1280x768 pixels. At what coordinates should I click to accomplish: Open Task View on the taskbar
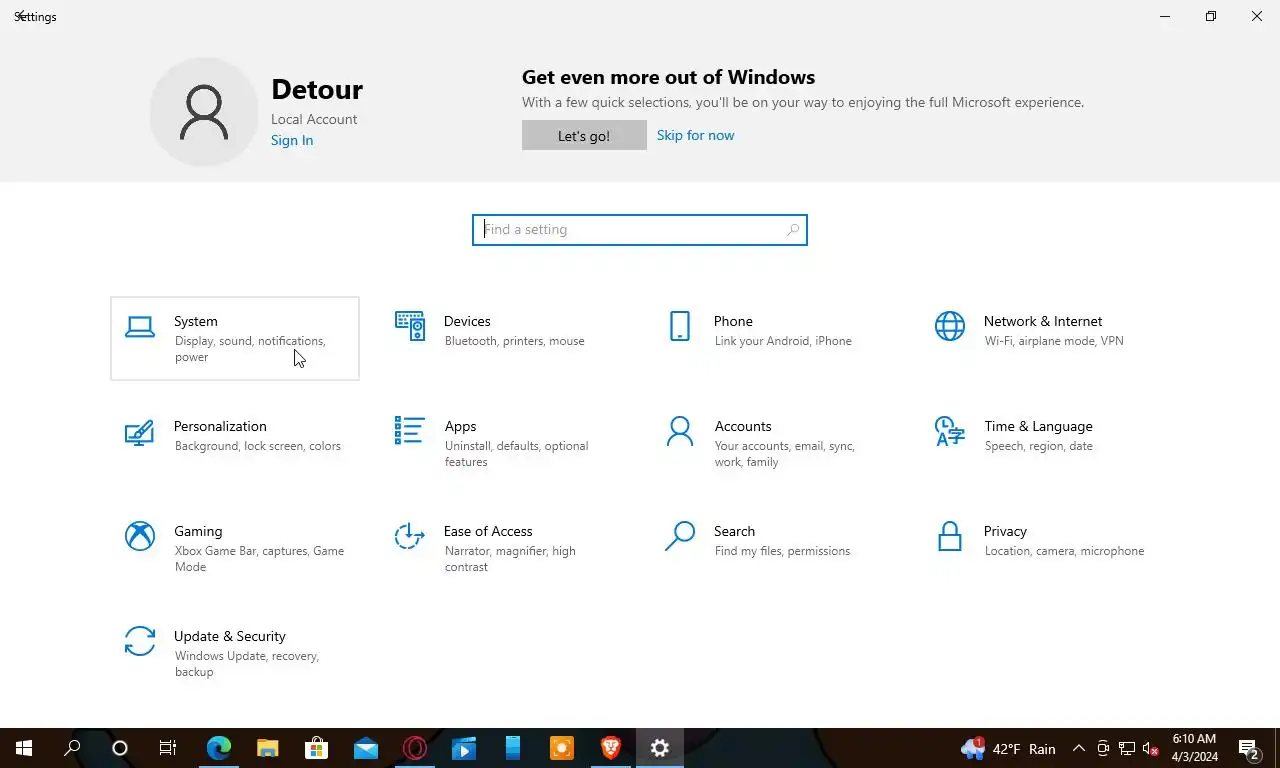tap(168, 748)
